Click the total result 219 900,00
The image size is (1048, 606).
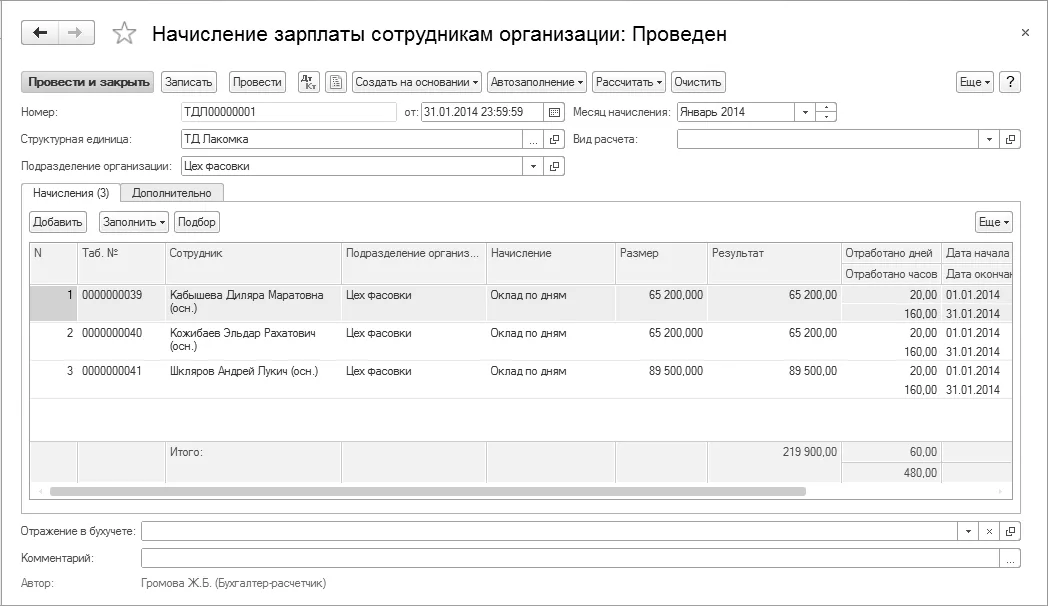pos(809,452)
